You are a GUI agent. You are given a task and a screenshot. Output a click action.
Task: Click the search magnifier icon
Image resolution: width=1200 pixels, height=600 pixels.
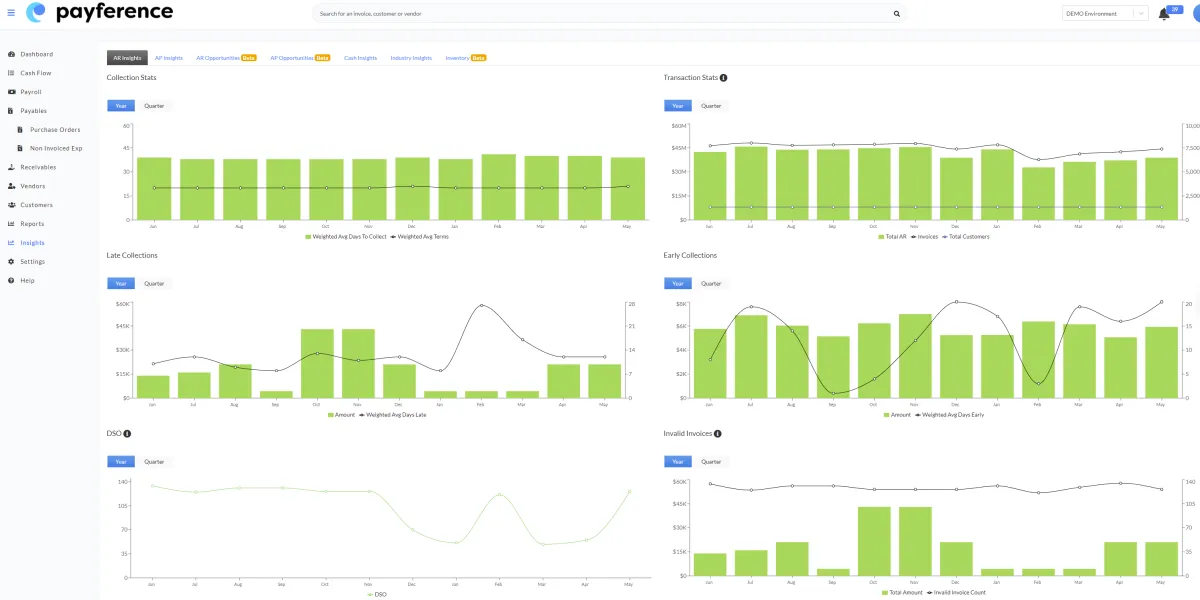[896, 14]
